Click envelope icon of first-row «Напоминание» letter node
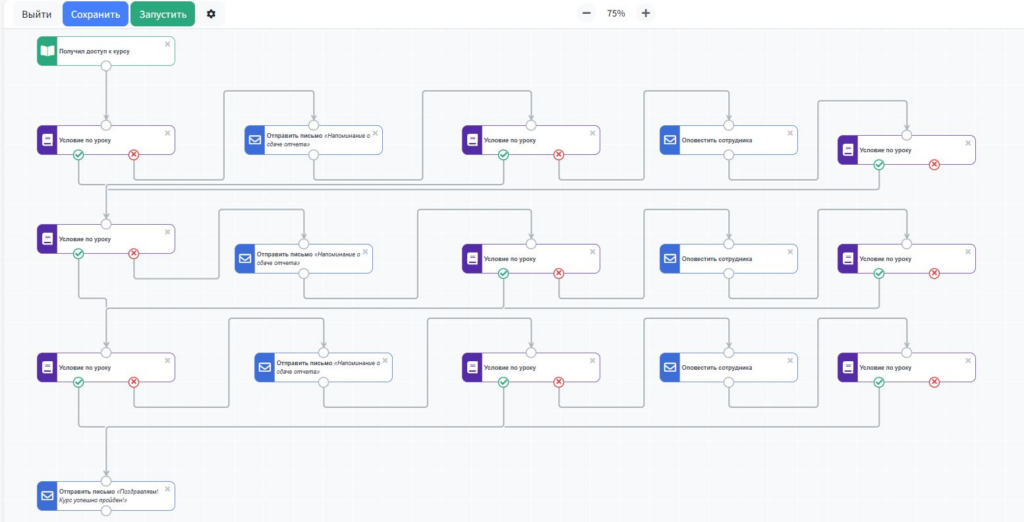This screenshot has height=522, width=1024. click(255, 140)
